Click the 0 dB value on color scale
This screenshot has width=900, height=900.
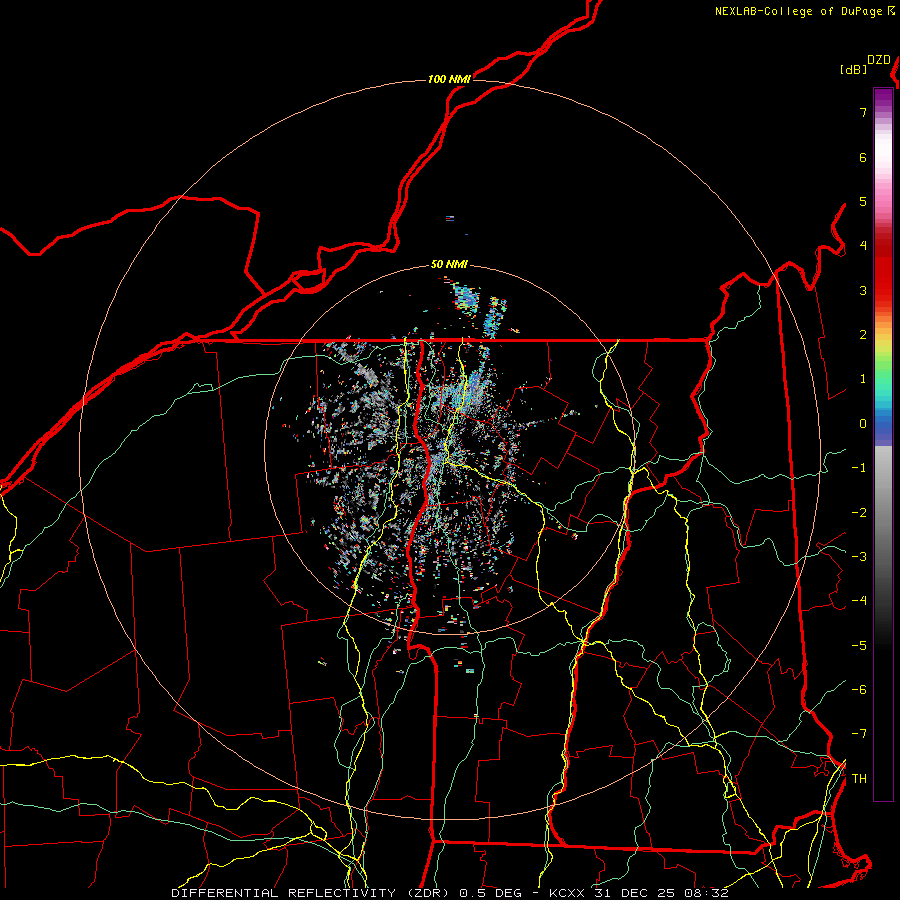(863, 424)
